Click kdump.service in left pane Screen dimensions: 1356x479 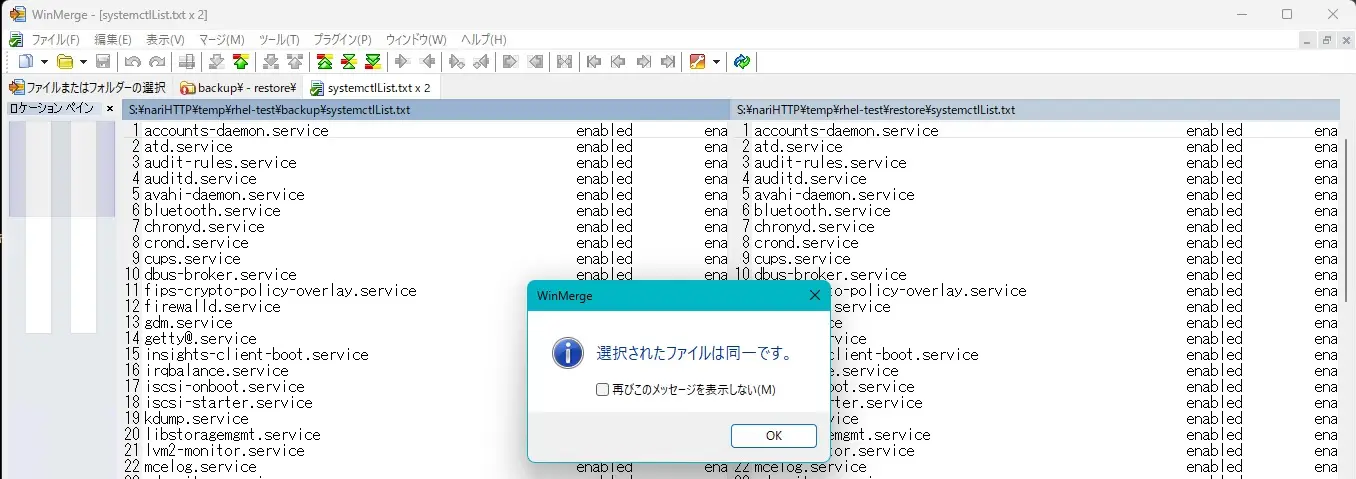[196, 418]
